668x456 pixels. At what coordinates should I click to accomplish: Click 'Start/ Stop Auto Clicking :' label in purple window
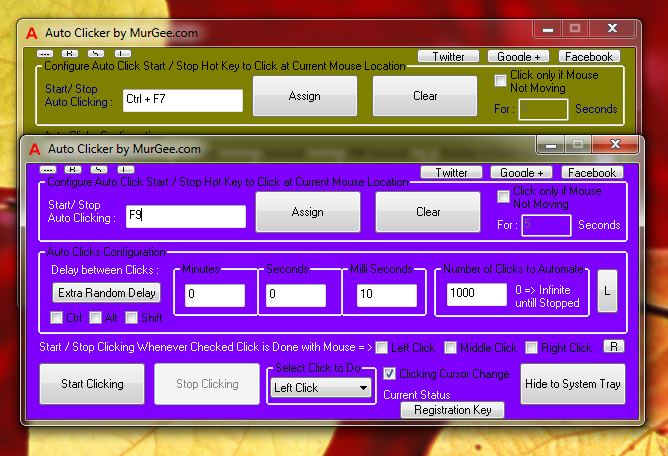(x=82, y=211)
